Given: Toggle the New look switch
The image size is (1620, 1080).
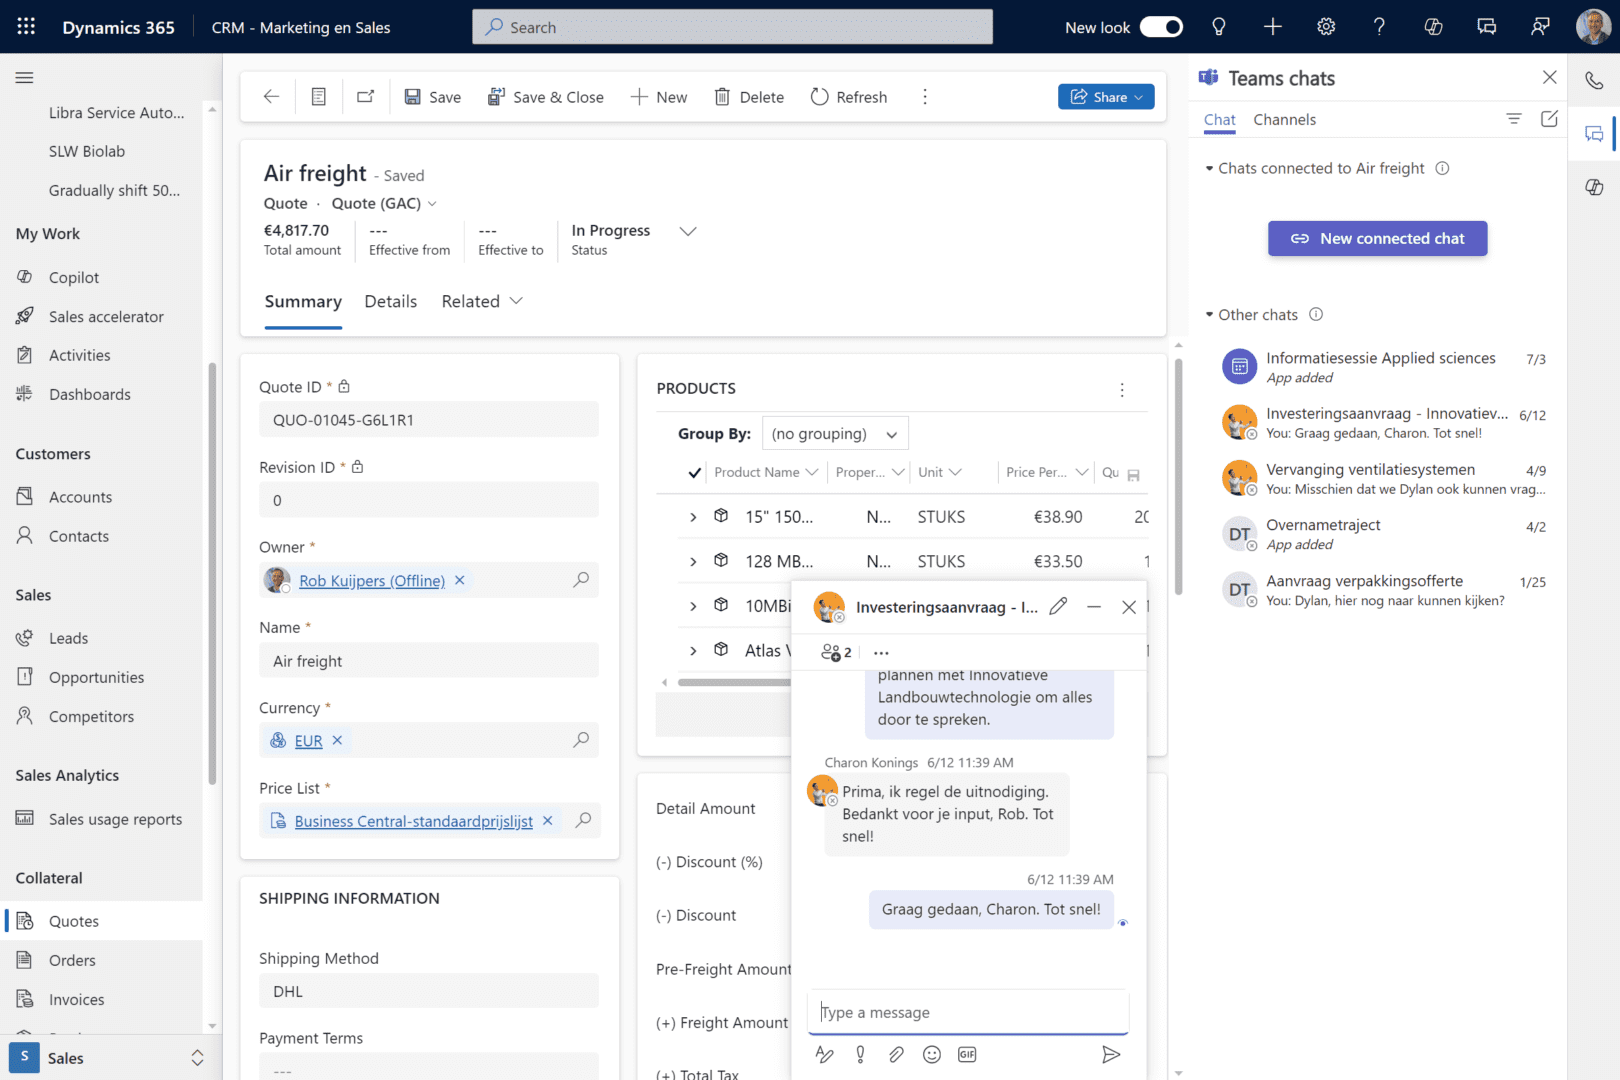Looking at the screenshot, I should tap(1161, 27).
